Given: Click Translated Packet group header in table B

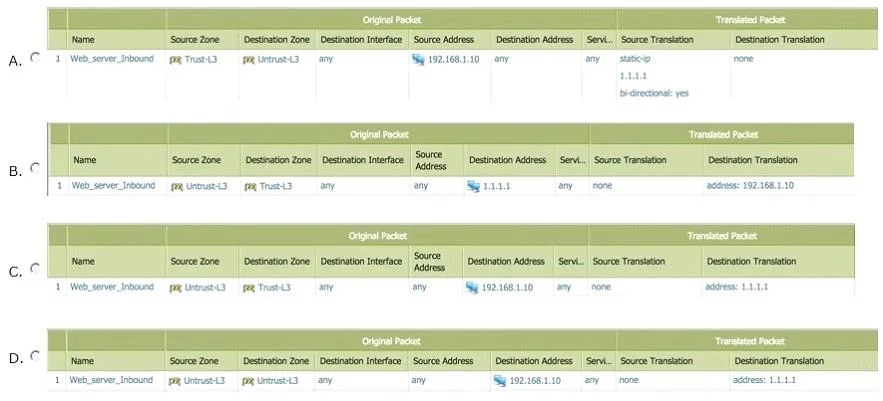Looking at the screenshot, I should 723,135.
